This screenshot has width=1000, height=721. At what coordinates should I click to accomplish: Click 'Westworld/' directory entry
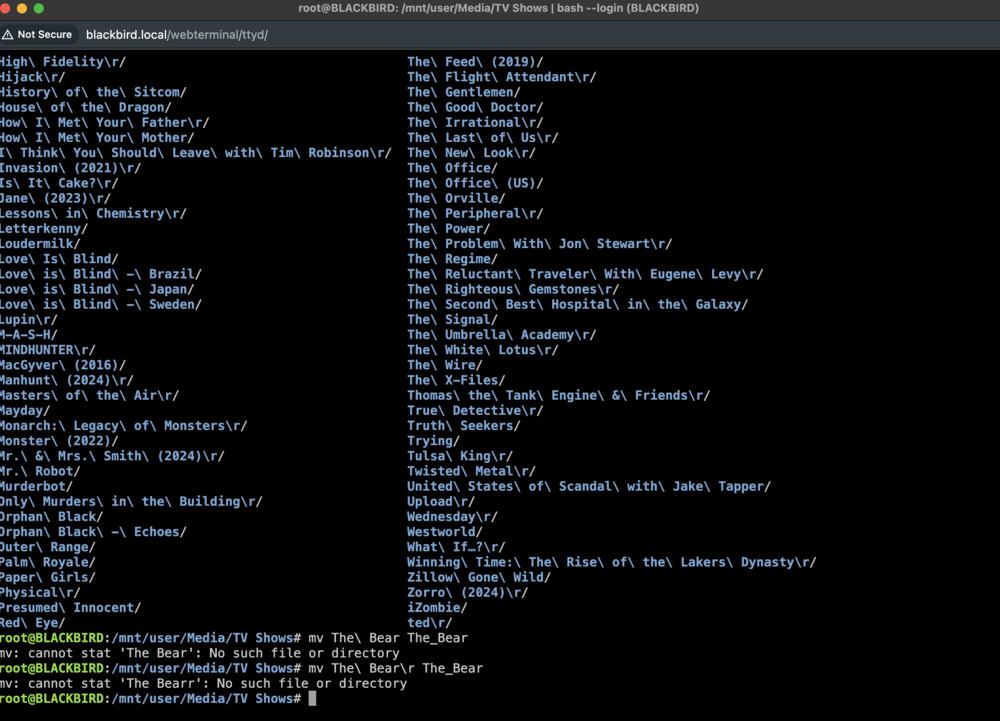click(x=445, y=532)
